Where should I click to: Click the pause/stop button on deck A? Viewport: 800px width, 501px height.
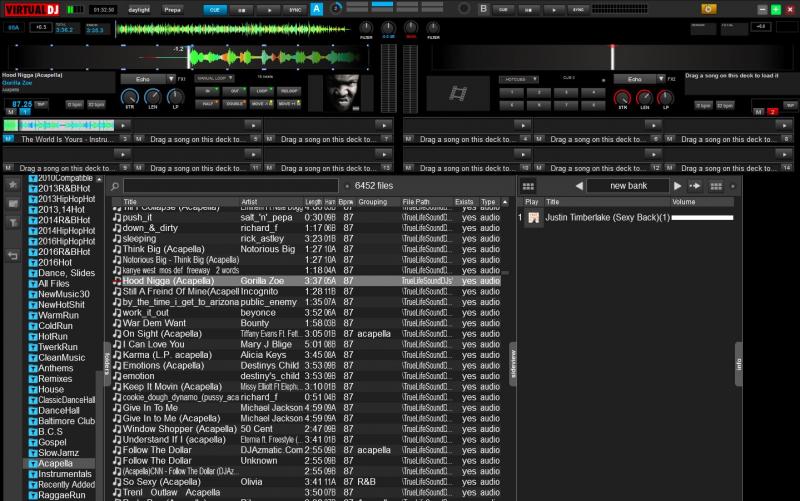tap(242, 10)
